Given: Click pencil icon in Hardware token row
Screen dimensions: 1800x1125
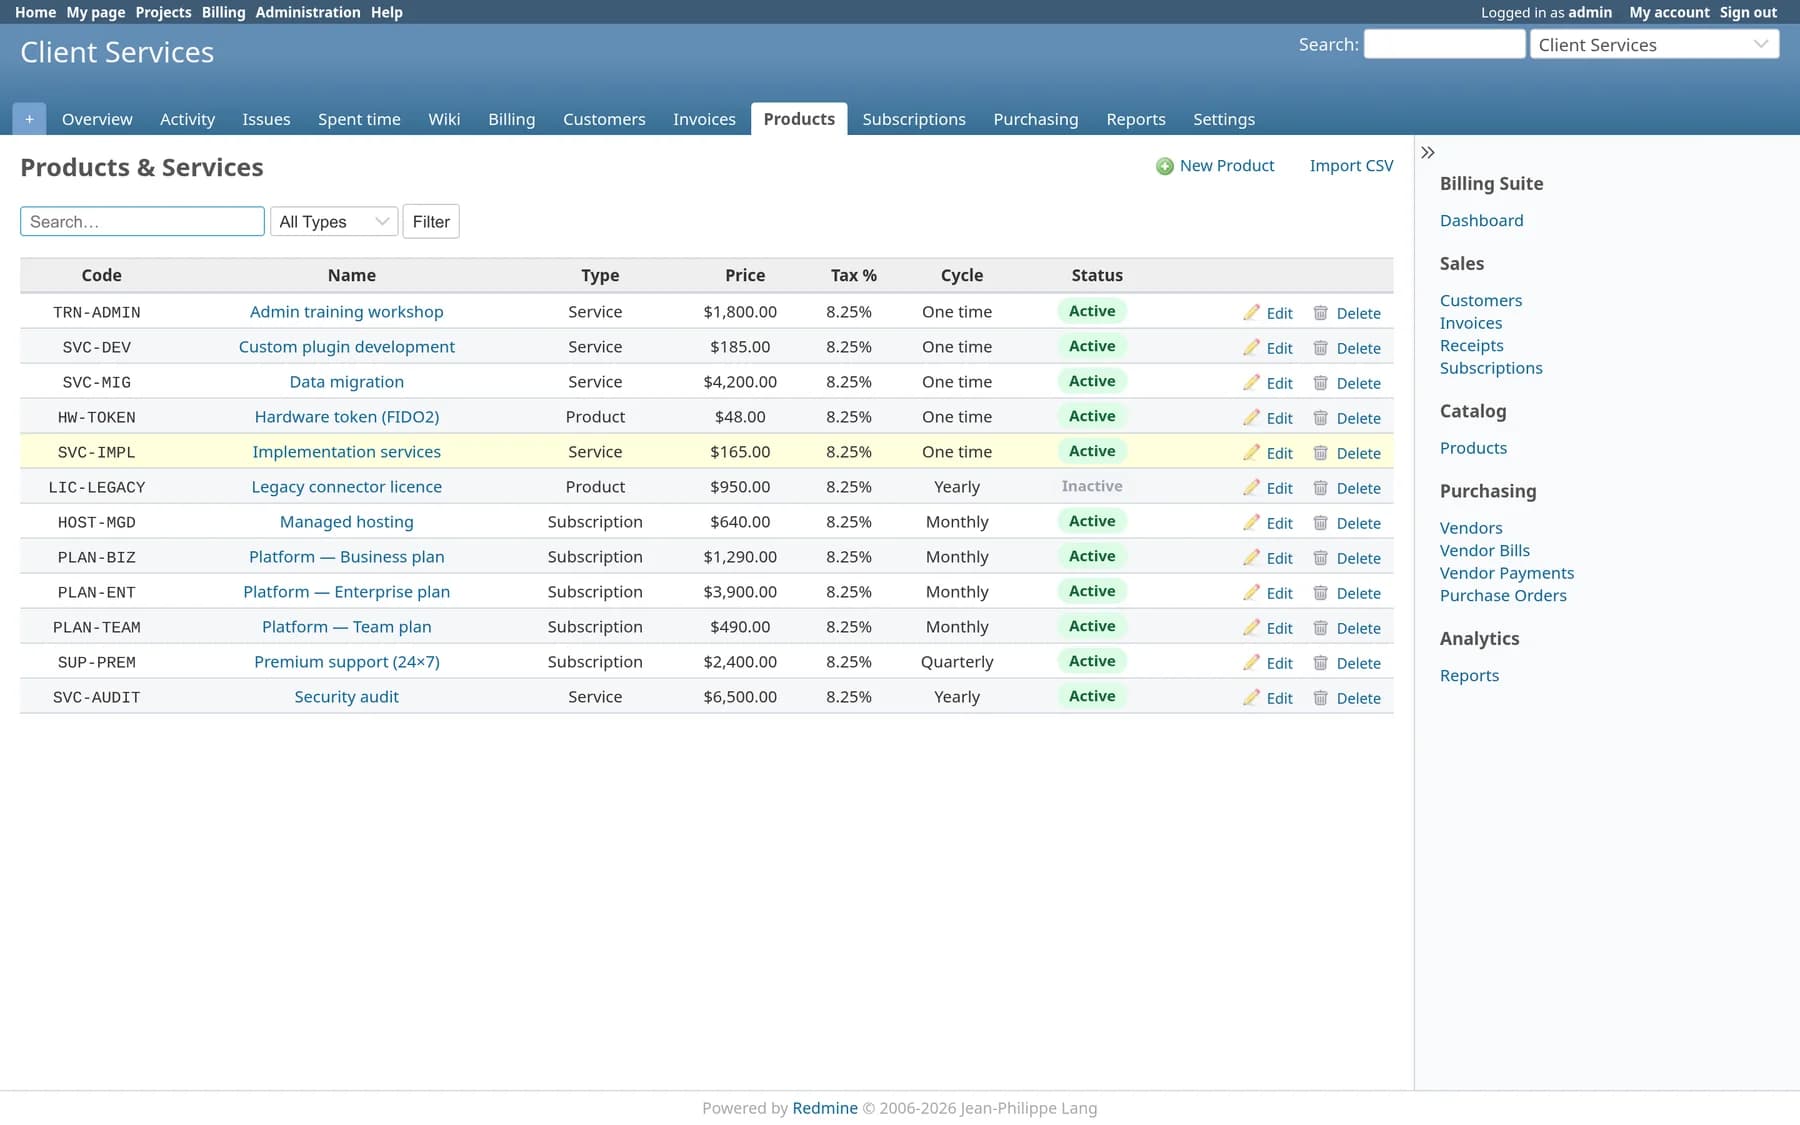Looking at the screenshot, I should tap(1251, 417).
